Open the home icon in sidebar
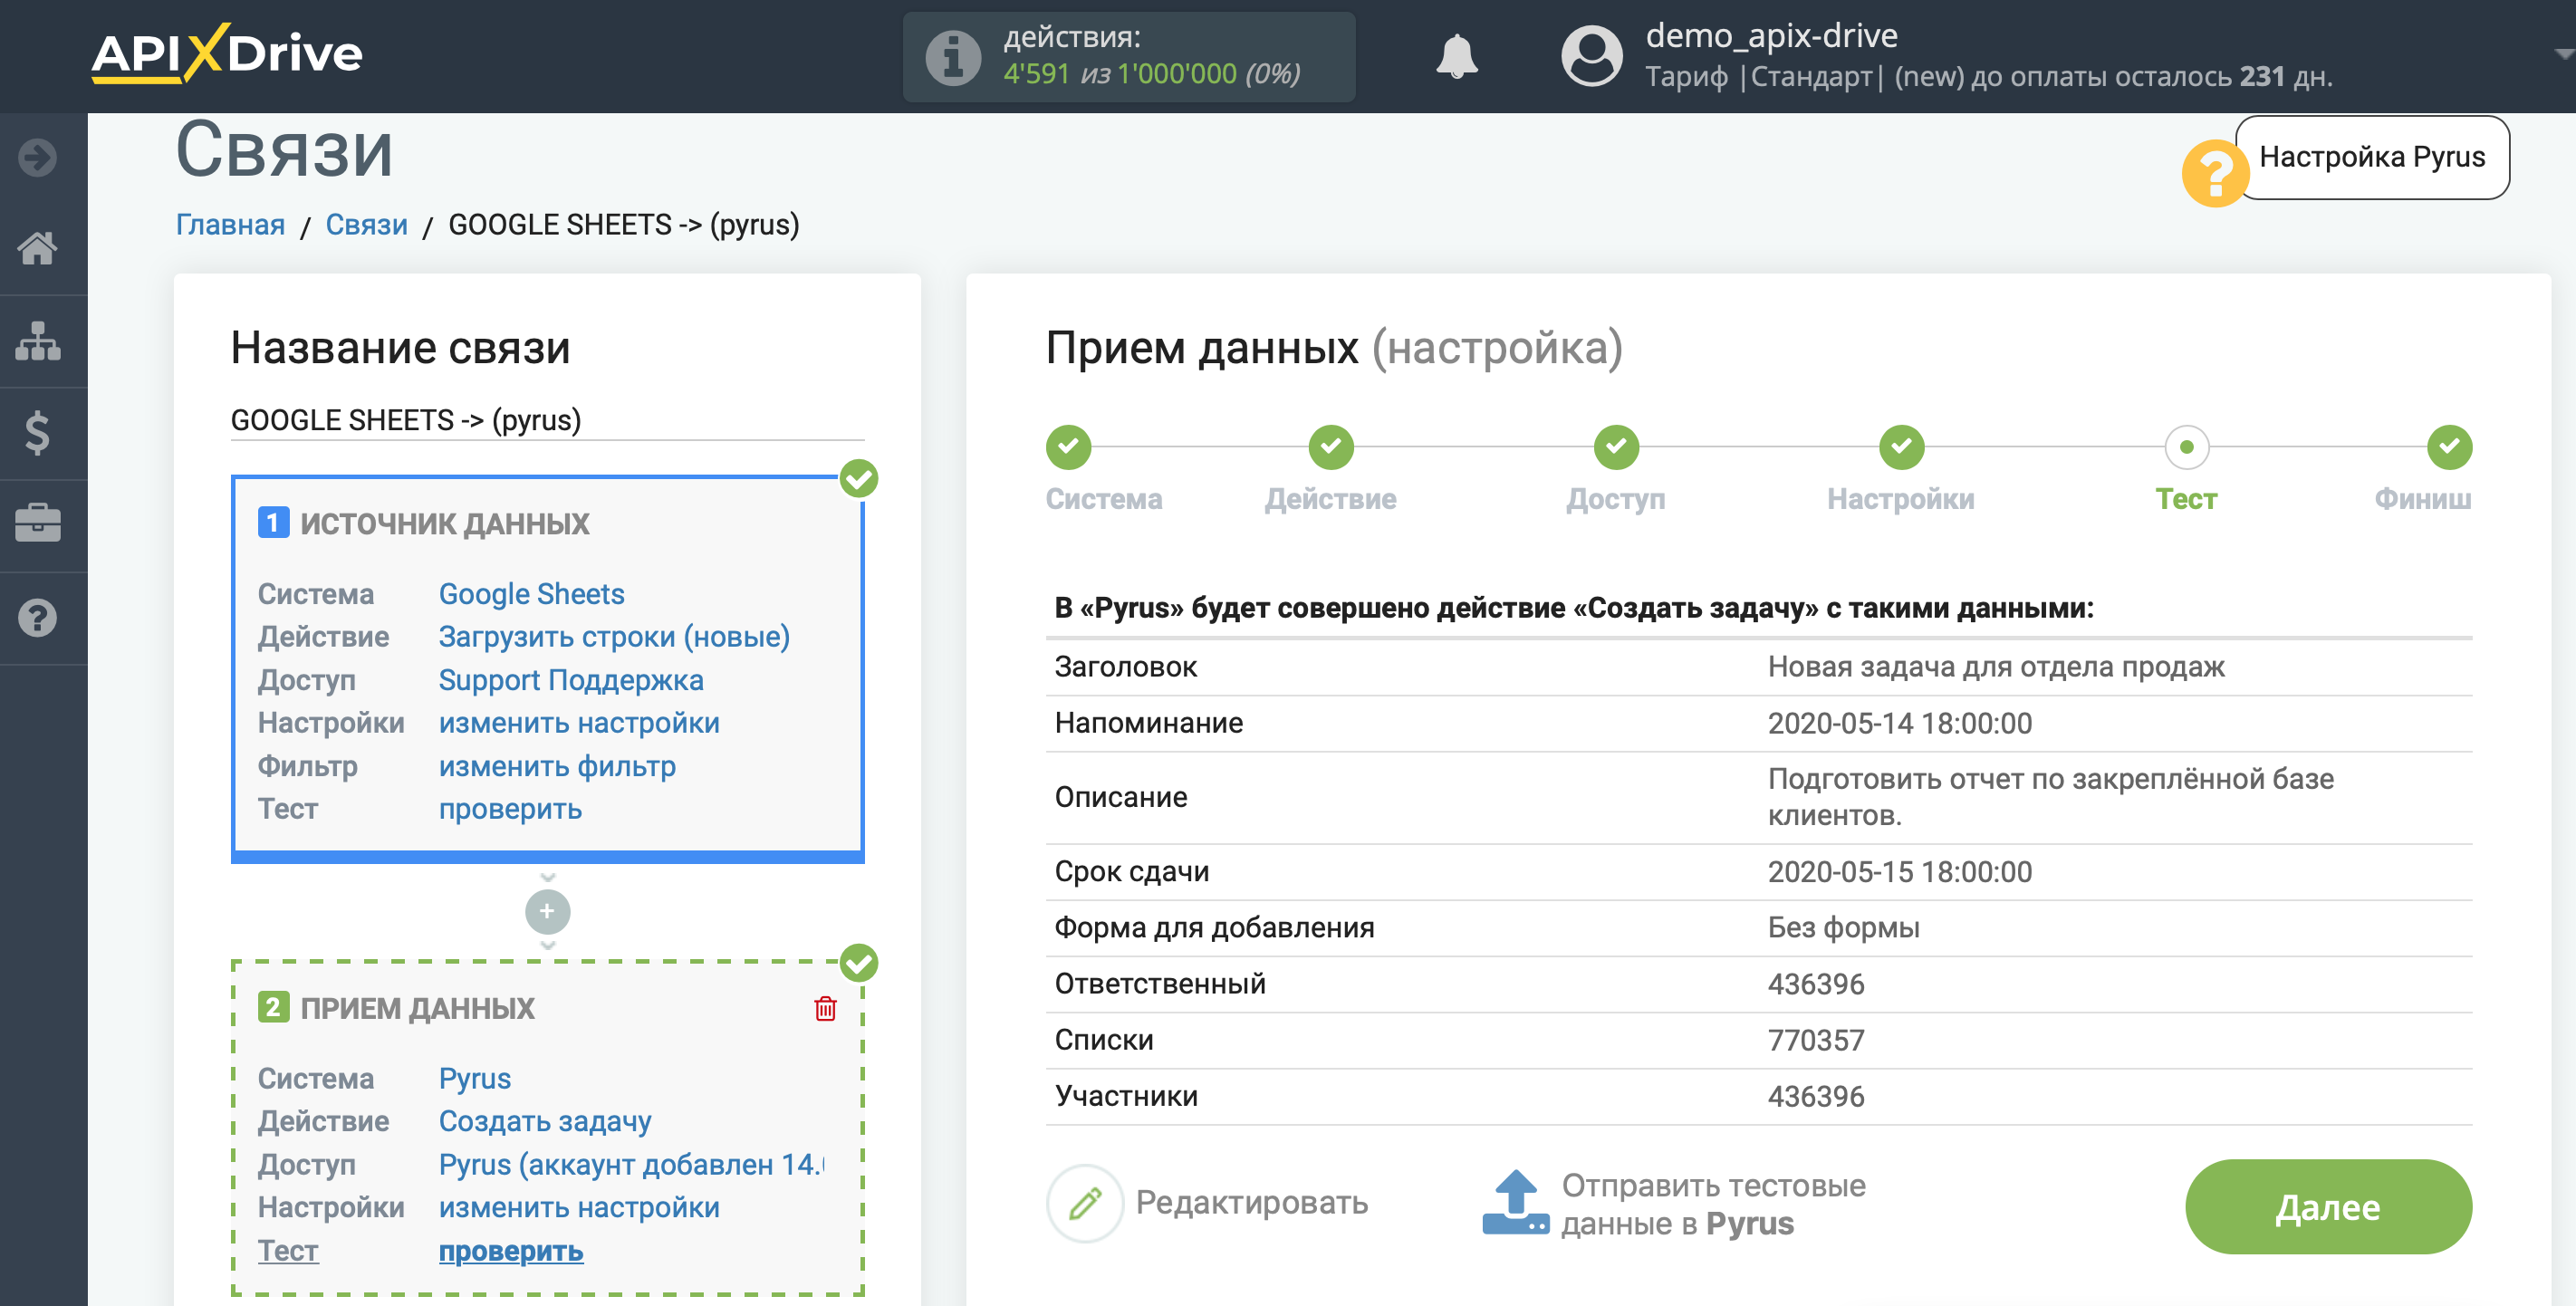Image resolution: width=2576 pixels, height=1306 pixels. [38, 248]
